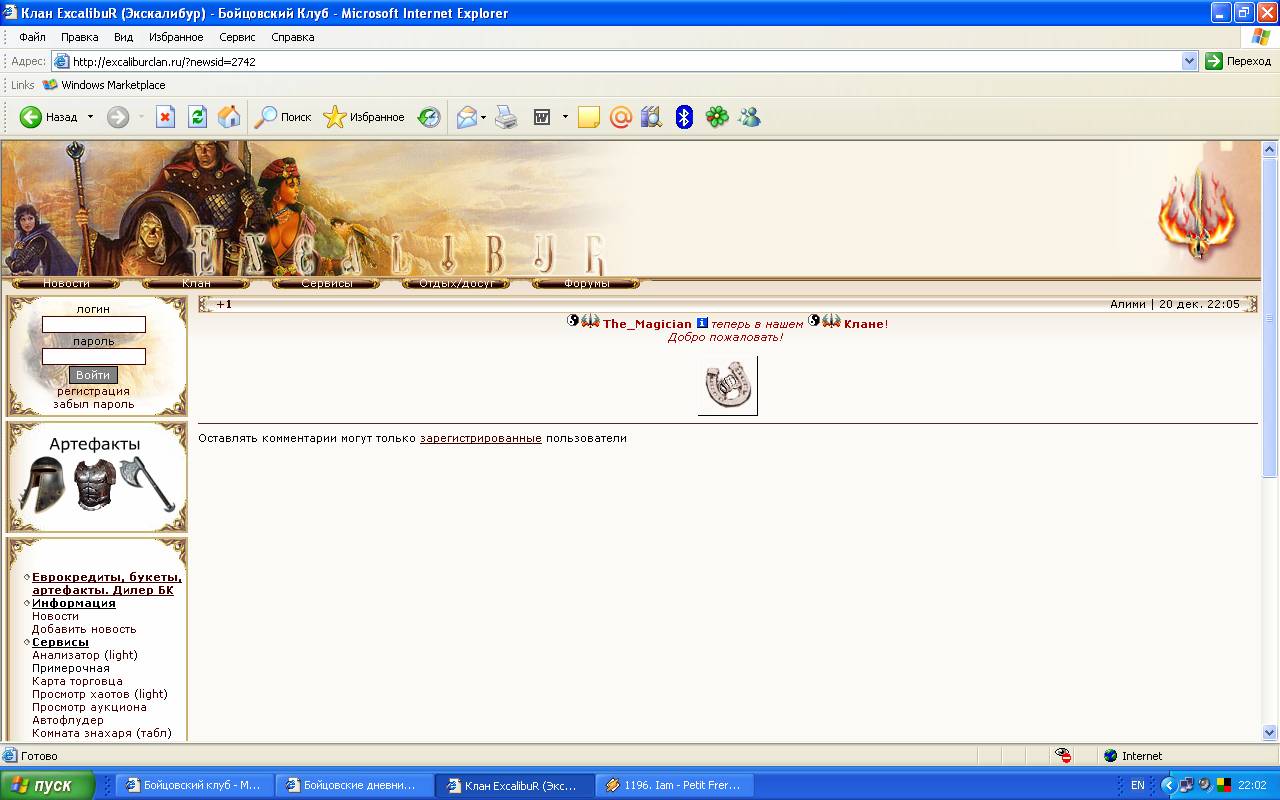Open the Анализатор (light) sidebar link

[x=85, y=655]
